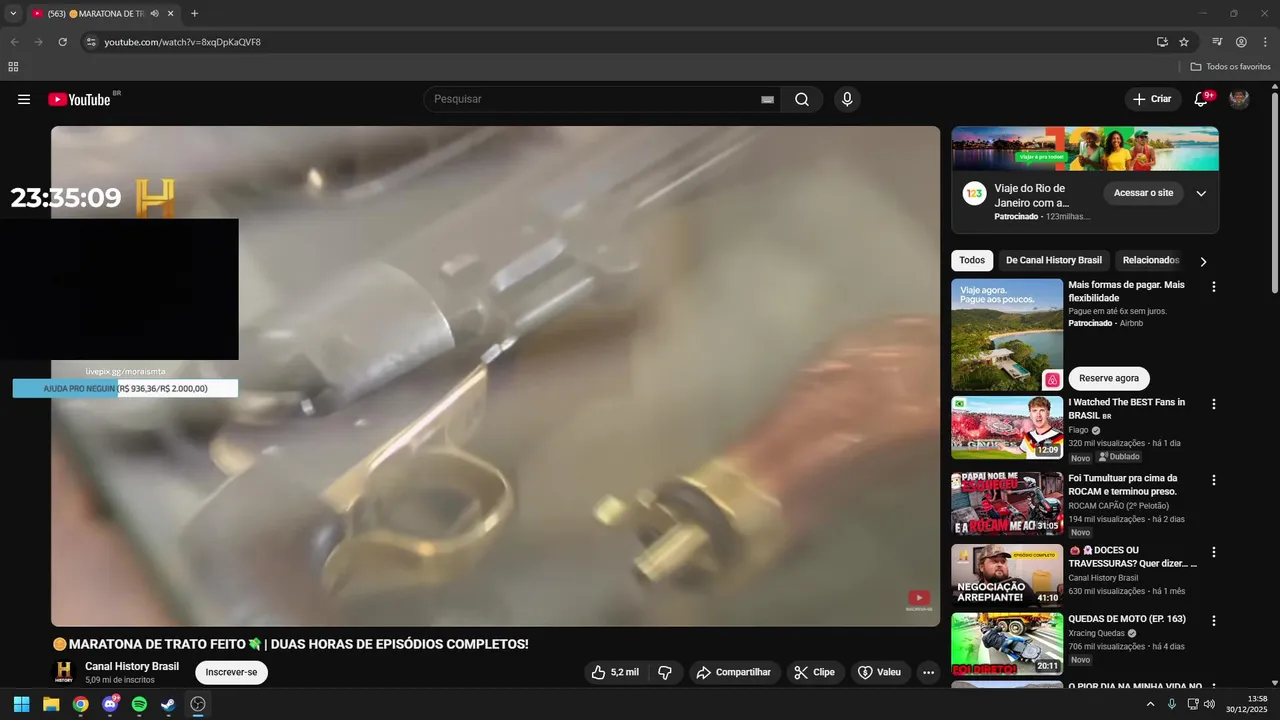Open the YouTube hamburger guide menu
The width and height of the screenshot is (1280, 720).
click(x=24, y=99)
